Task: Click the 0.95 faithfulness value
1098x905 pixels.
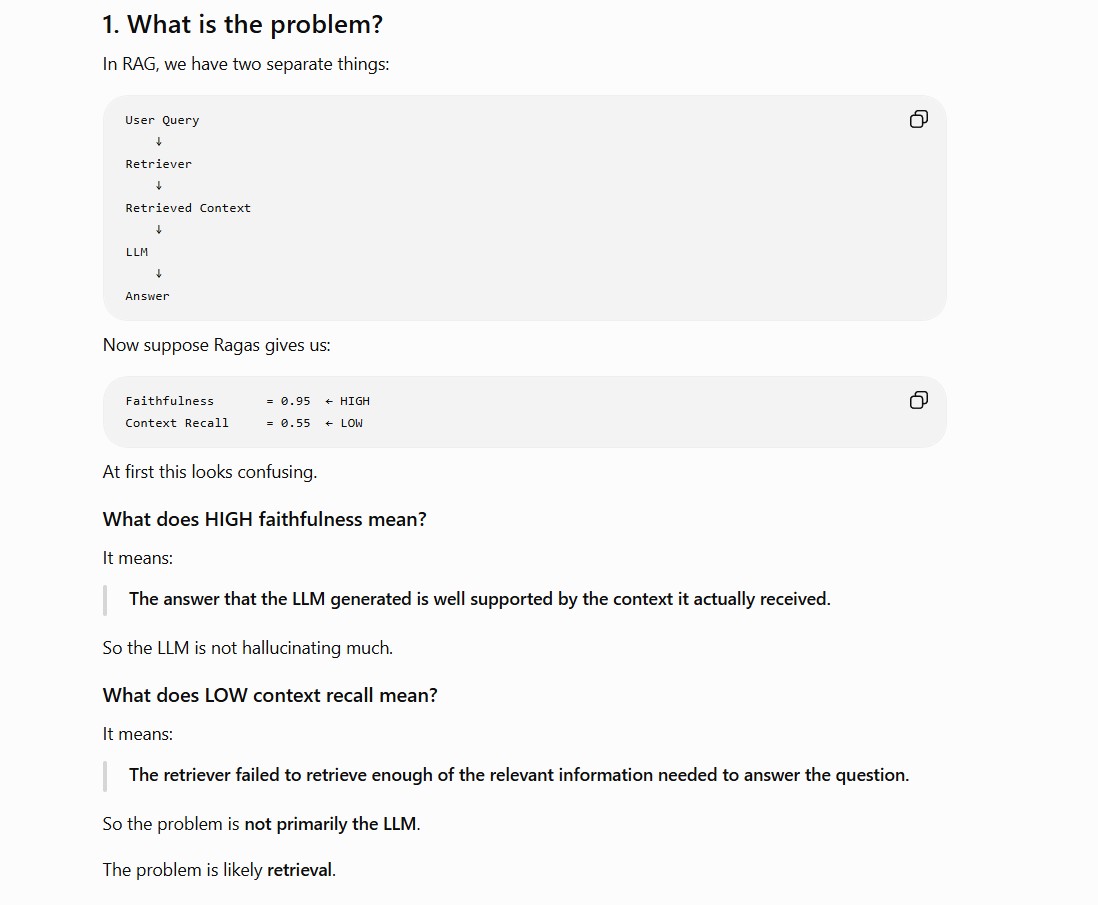Action: pyautogui.click(x=296, y=401)
